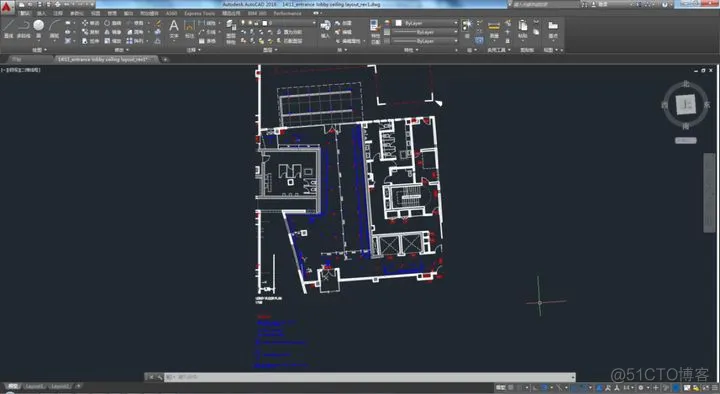Viewport: 720px width, 394px height.
Task: Toggle ribbon minimize button after Performance tab
Action: pyautogui.click(x=316, y=13)
